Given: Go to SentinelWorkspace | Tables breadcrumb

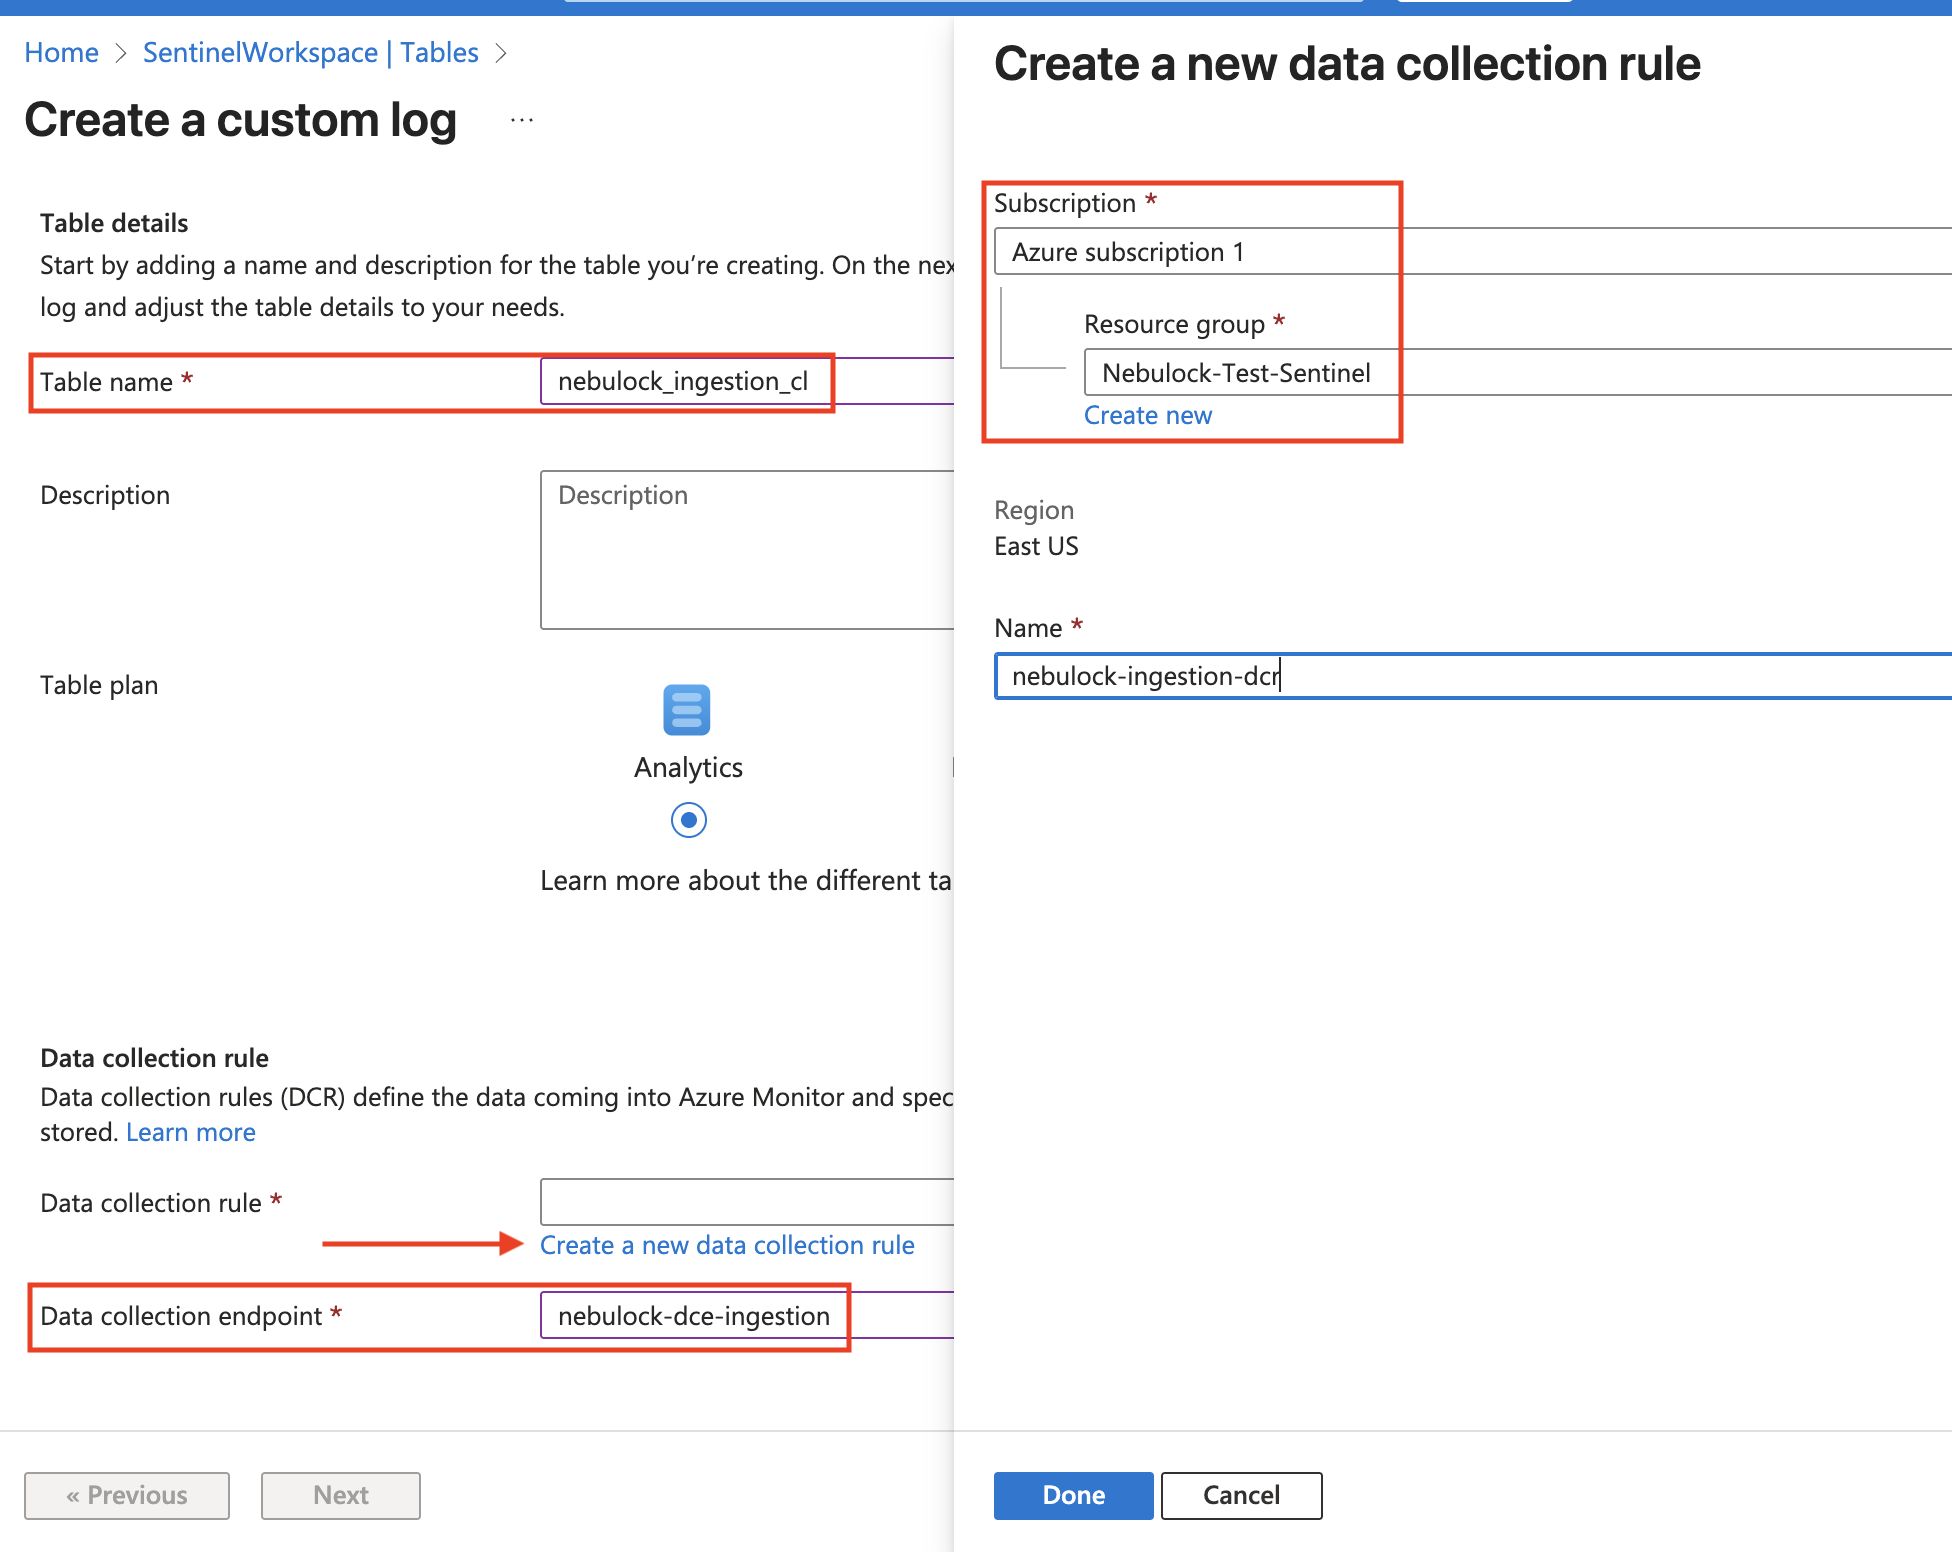Looking at the screenshot, I should point(310,52).
